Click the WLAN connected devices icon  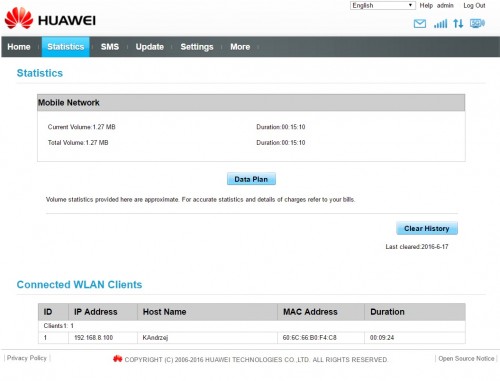(x=477, y=23)
